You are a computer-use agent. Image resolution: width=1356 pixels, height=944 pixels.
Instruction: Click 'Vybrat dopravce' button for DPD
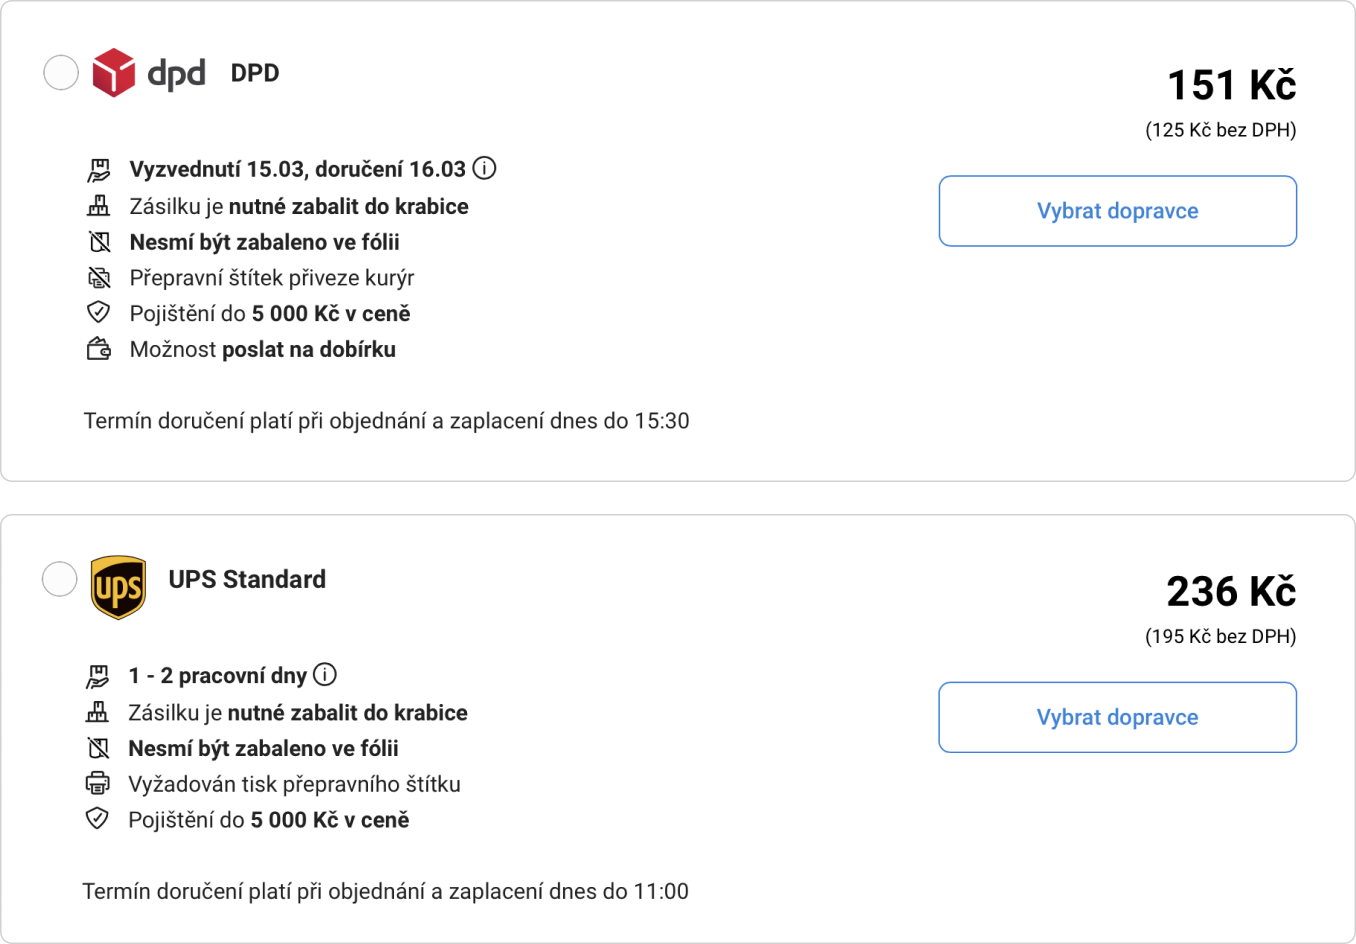(x=1118, y=211)
